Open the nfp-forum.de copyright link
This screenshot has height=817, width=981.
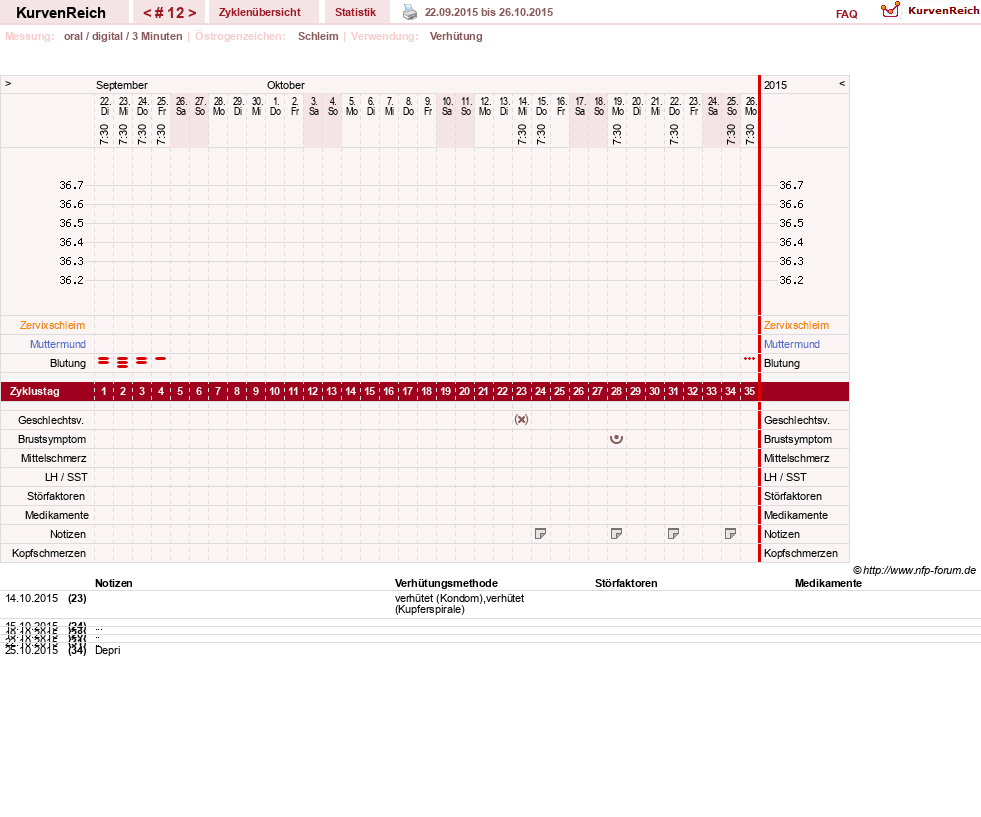coord(914,570)
